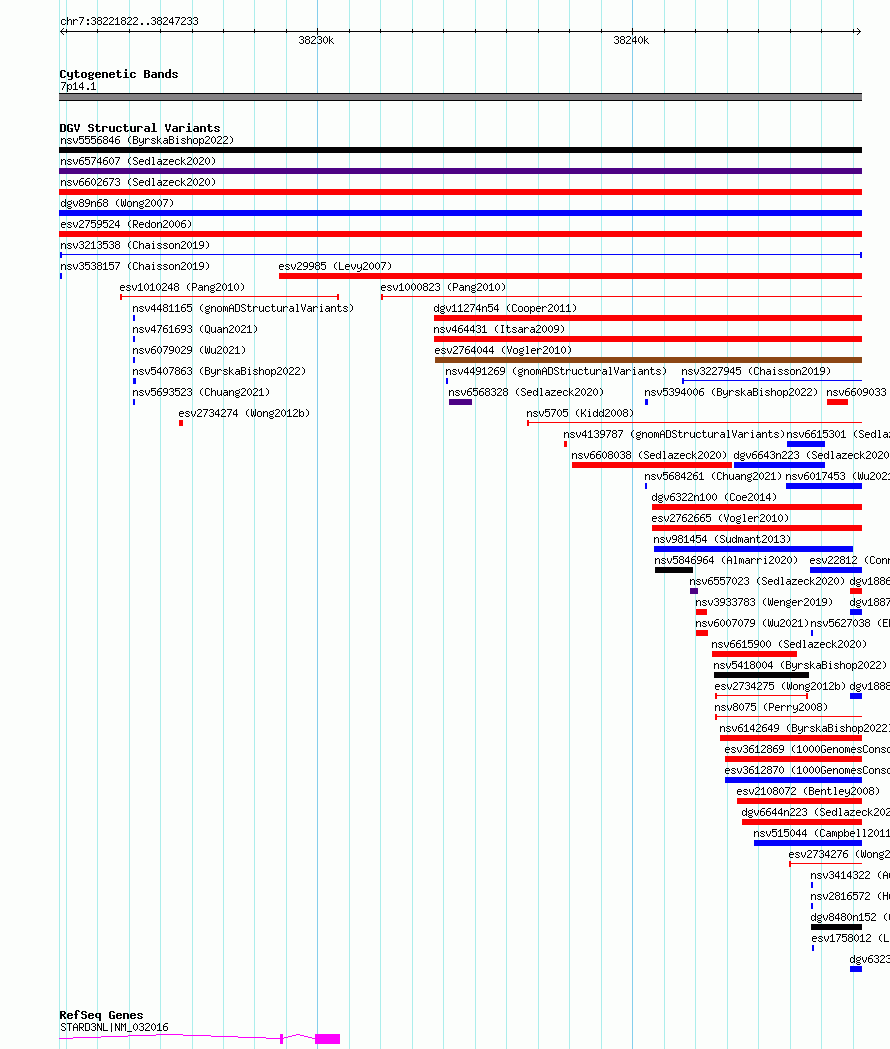Click the blue bar under esv3612870

click(794, 780)
